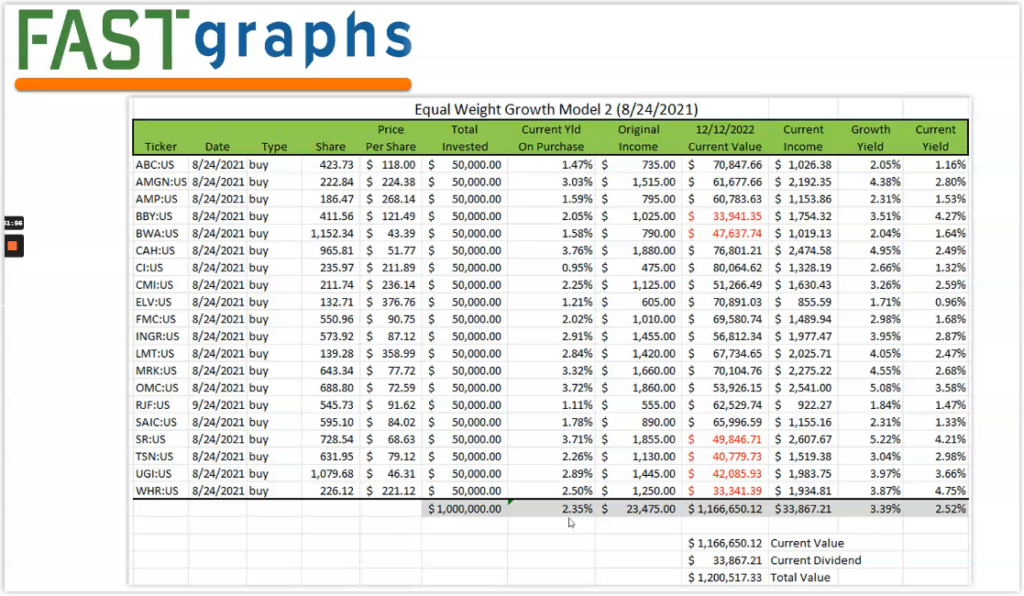Select the Date column header

coord(217,146)
